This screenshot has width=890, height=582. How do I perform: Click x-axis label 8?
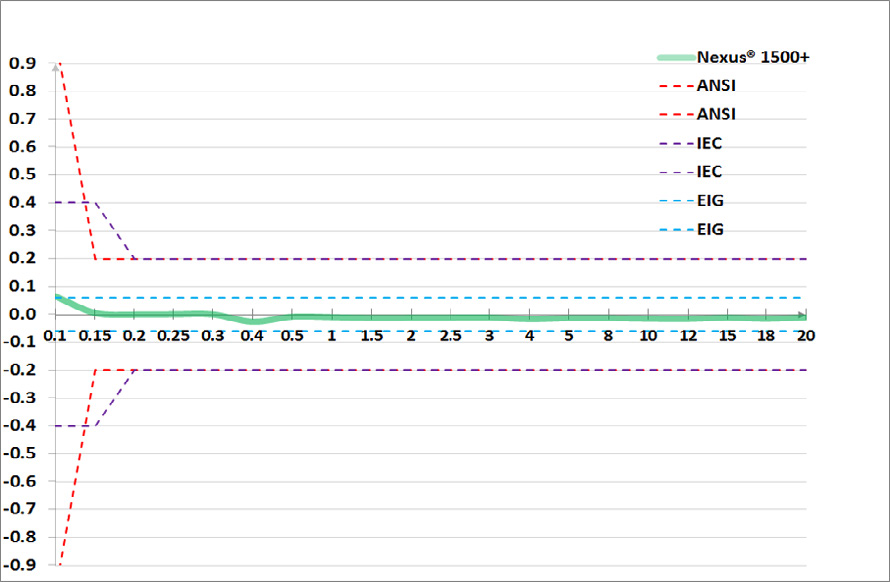click(x=608, y=336)
